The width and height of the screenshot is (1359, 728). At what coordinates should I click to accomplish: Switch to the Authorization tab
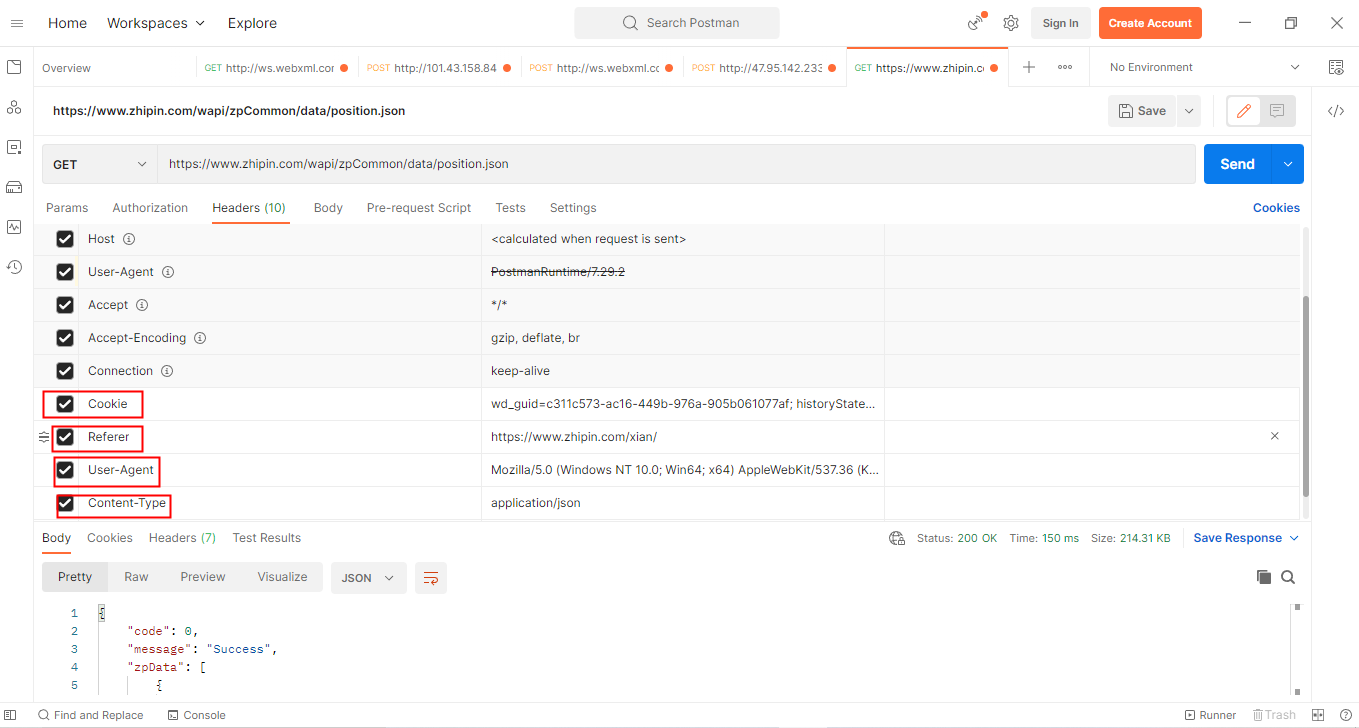[x=150, y=208]
